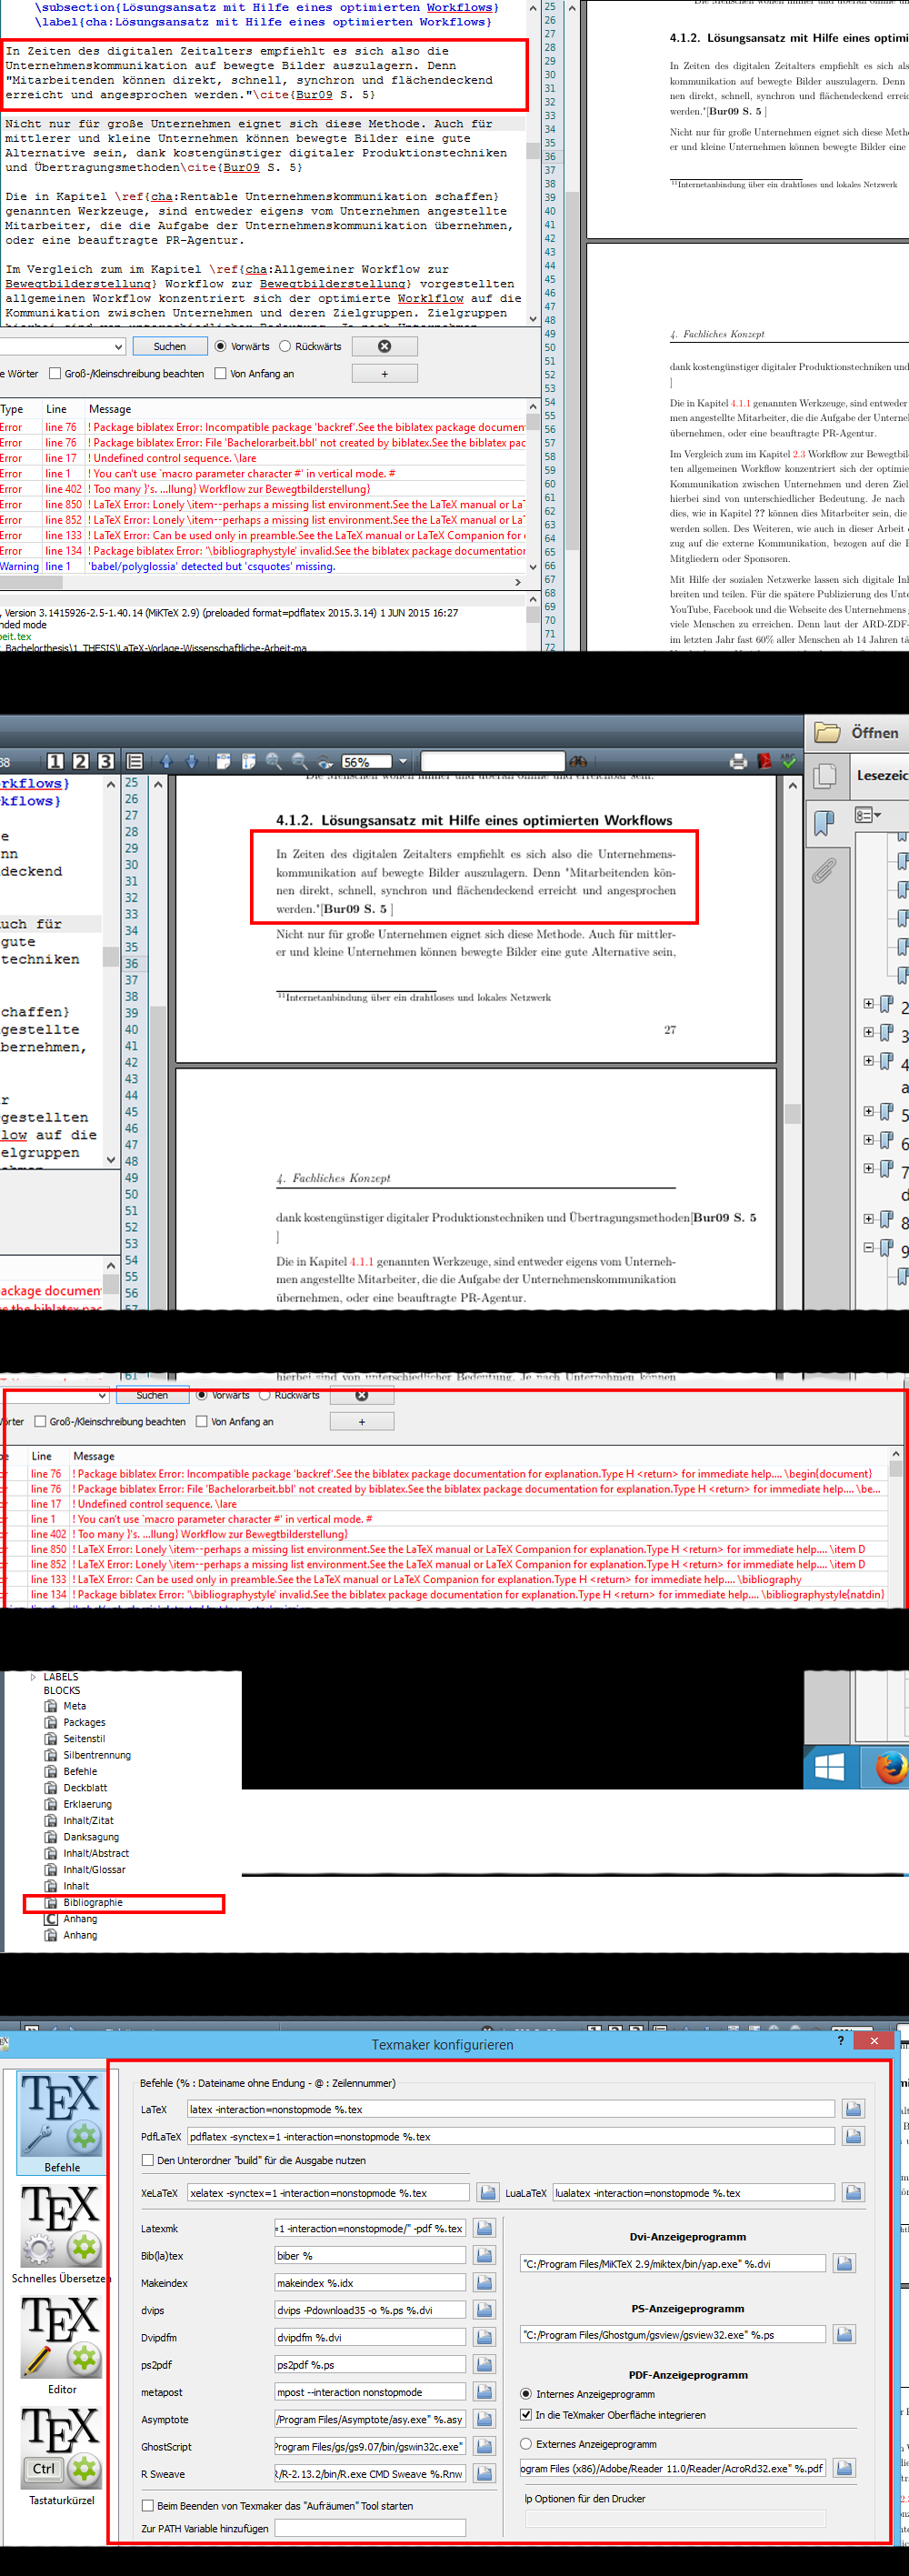Viewport: 909px width, 2576px height.
Task: Select the Bibliographie block in structure tree
Action: tap(93, 1902)
